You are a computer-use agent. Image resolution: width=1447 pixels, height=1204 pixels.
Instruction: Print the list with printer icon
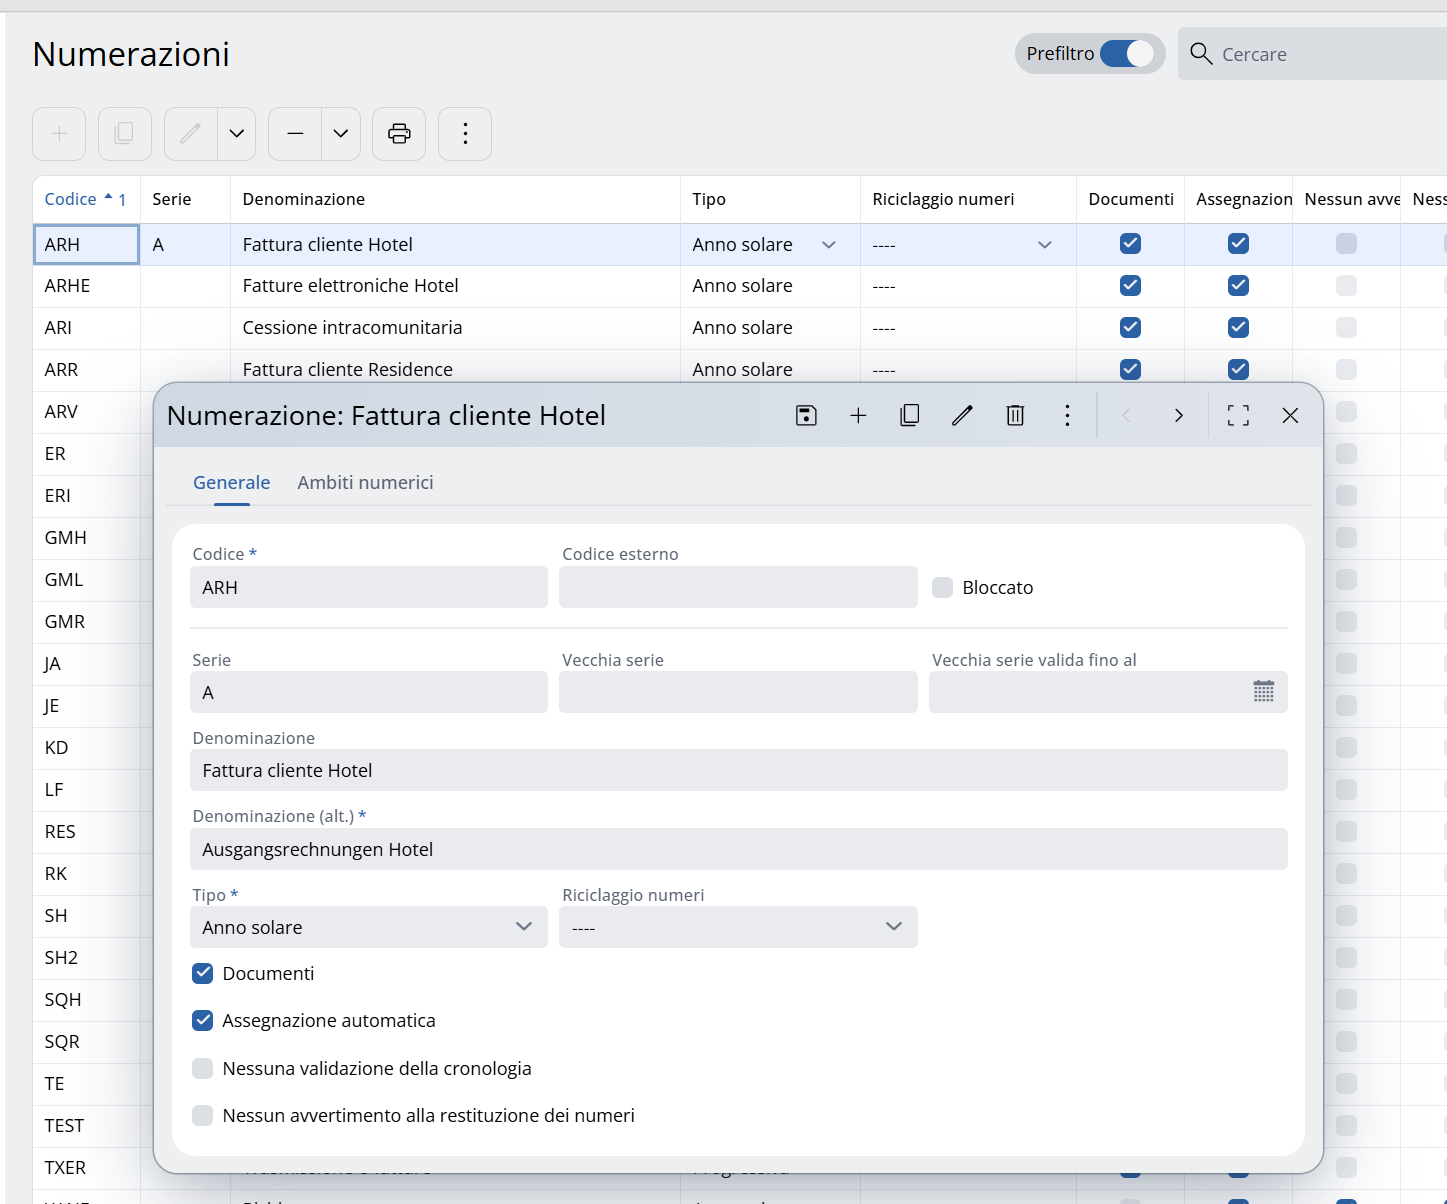tap(399, 134)
